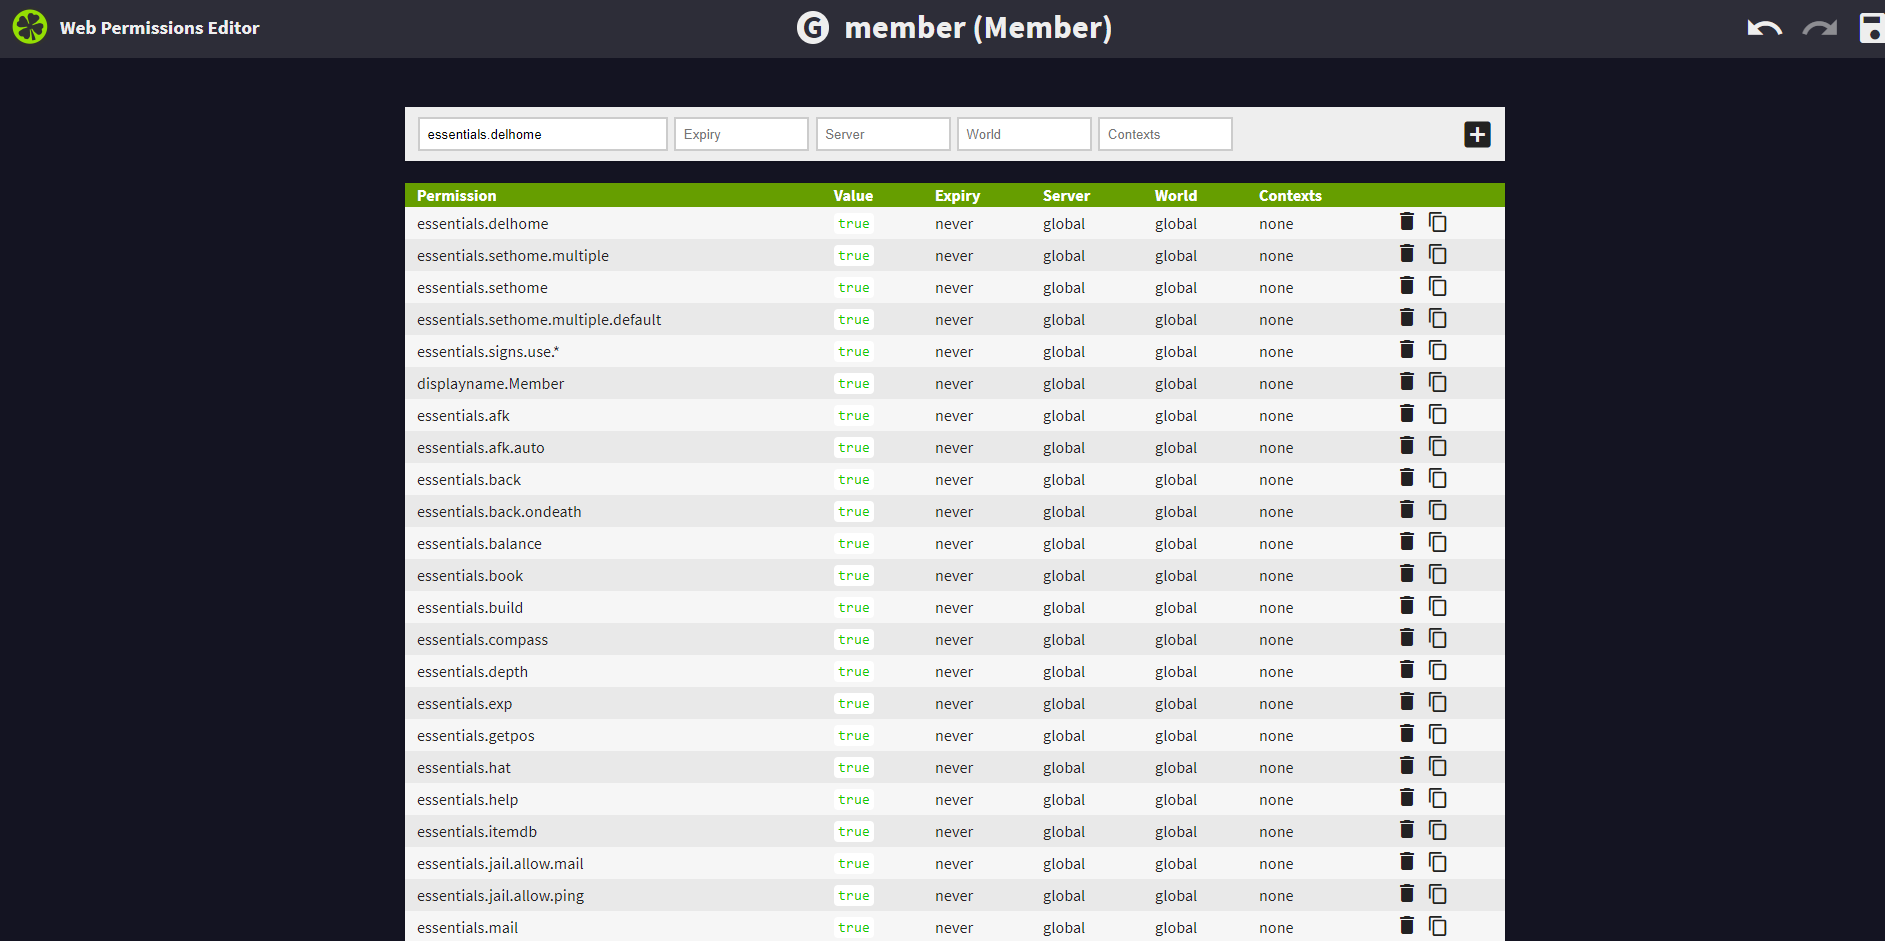Select the essentials.sethome.multiple permission name
Screen dimensions: 1885x941
(x=513, y=256)
